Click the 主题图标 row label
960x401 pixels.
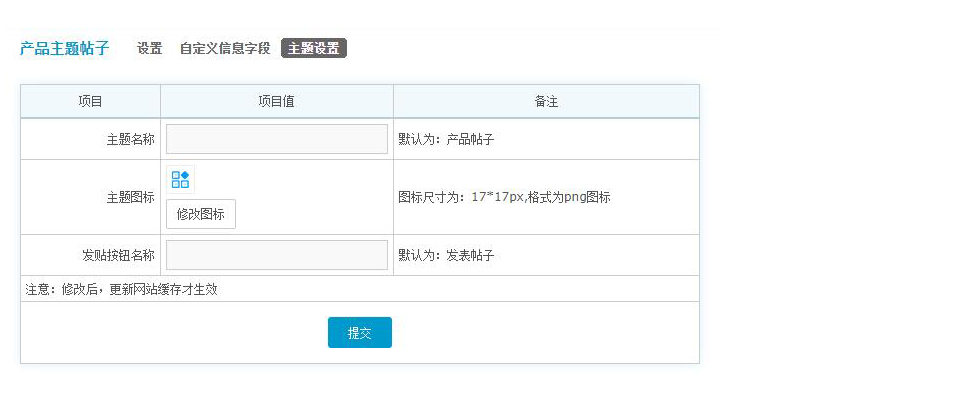pos(130,198)
